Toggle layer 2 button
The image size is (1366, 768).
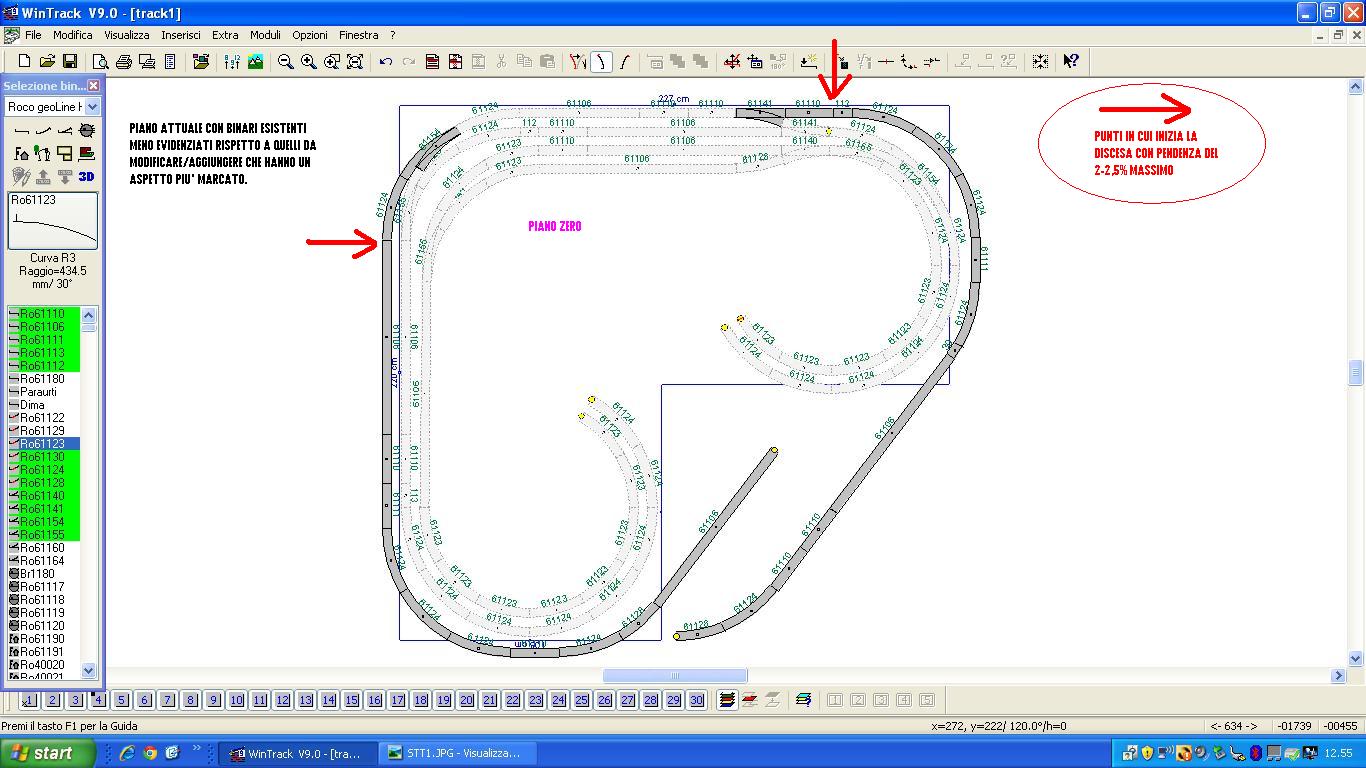(x=52, y=700)
